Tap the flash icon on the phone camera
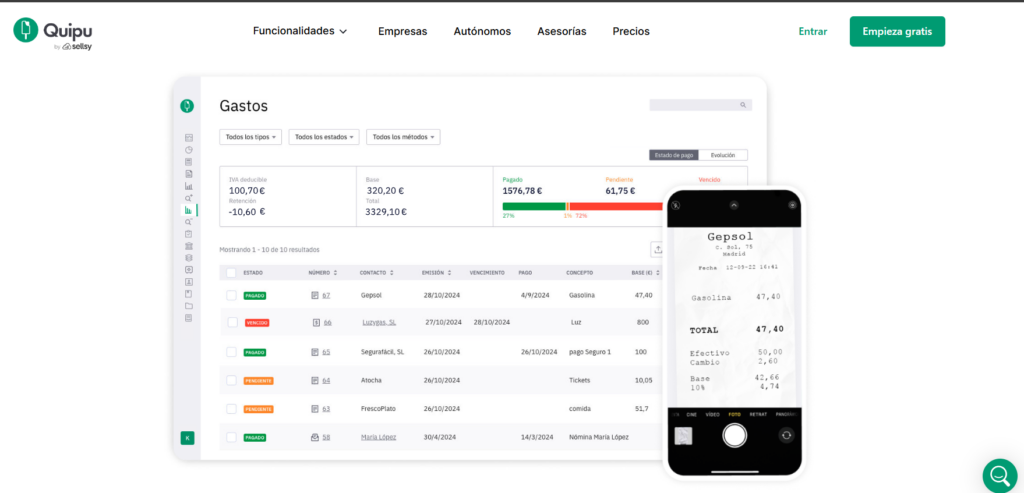This screenshot has height=493, width=1024. [677, 205]
